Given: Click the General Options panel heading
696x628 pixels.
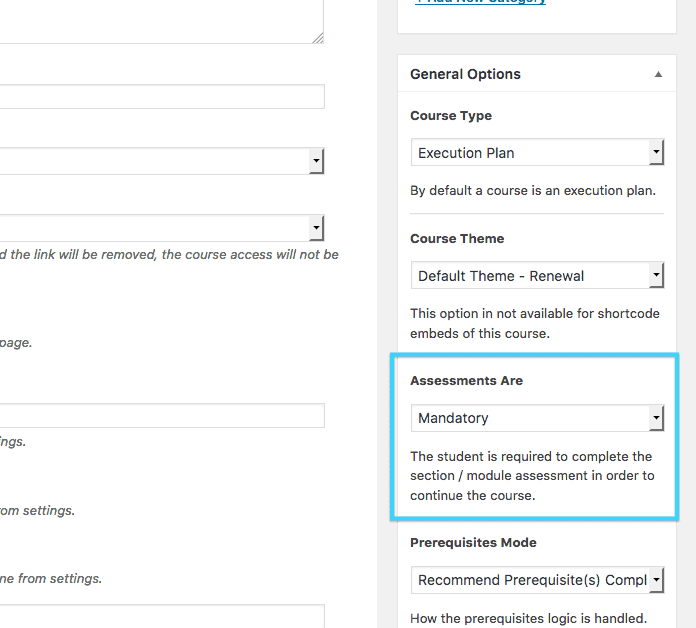Looking at the screenshot, I should pyautogui.click(x=465, y=74).
